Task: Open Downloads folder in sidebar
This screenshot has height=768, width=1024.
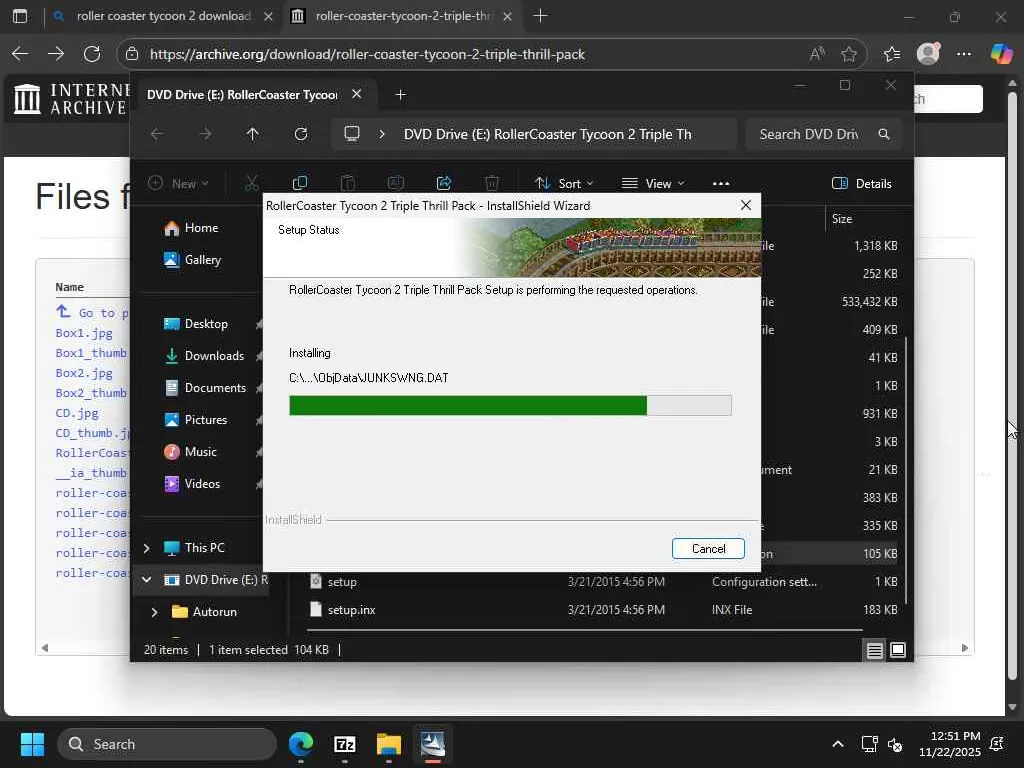Action: 214,356
